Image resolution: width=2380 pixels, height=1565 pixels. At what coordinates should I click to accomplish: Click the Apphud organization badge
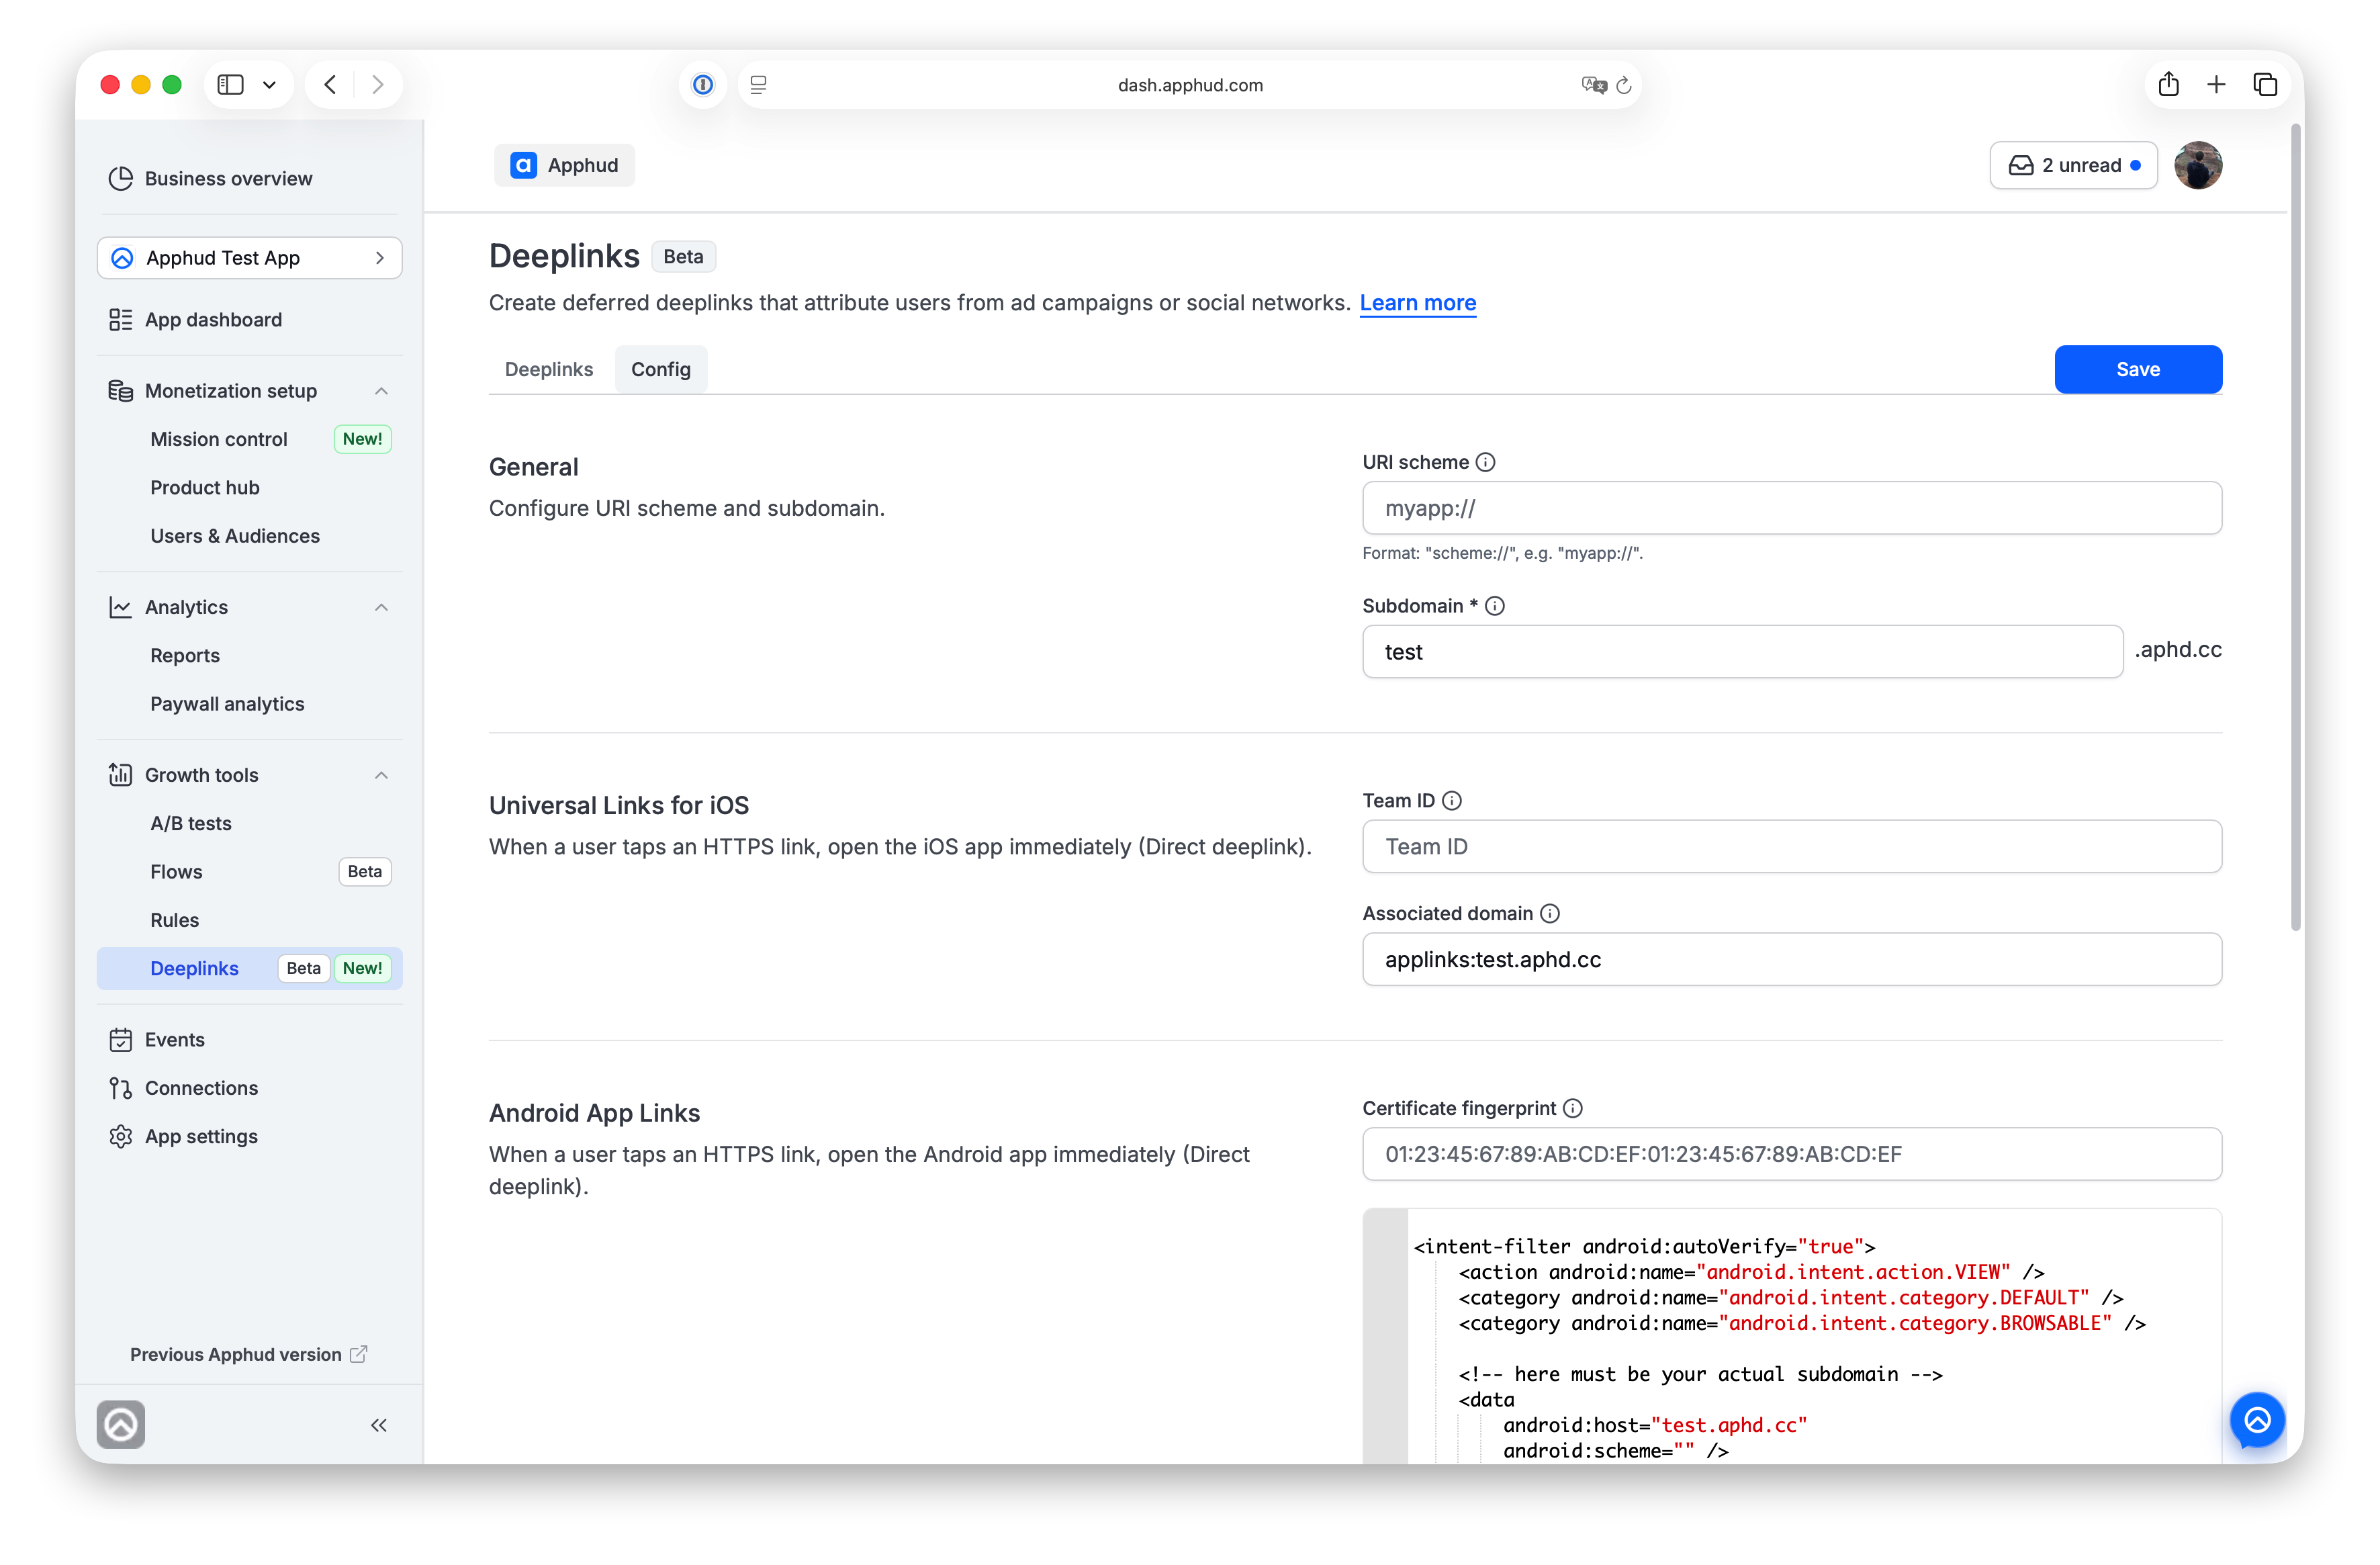click(x=564, y=165)
